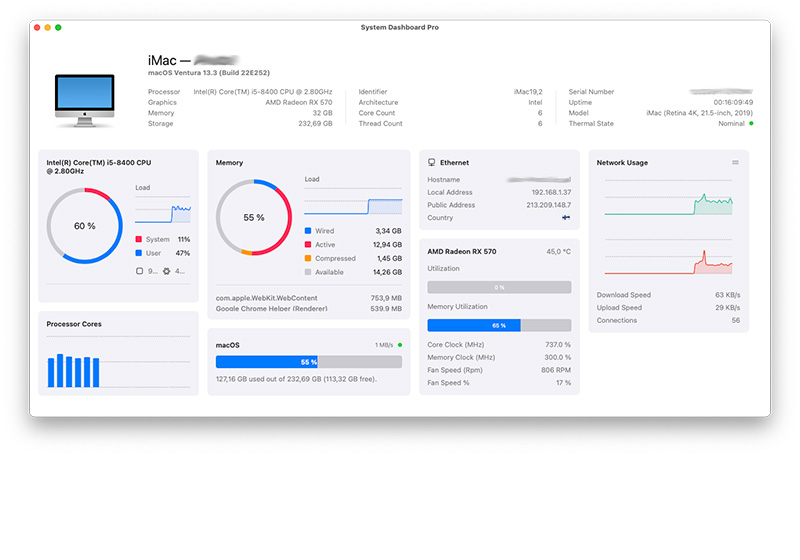Click the Memory Load line graph
This screenshot has width=800, height=560.
pyautogui.click(x=353, y=201)
